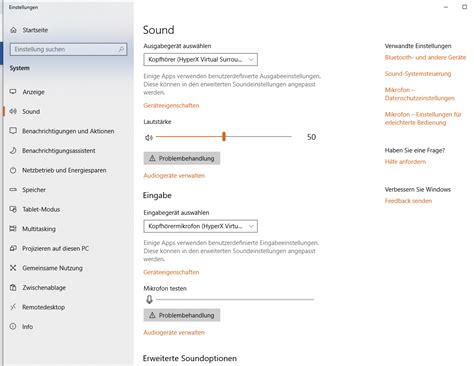Click the Einstellung suchen search field
The width and height of the screenshot is (474, 366).
pyautogui.click(x=68, y=49)
